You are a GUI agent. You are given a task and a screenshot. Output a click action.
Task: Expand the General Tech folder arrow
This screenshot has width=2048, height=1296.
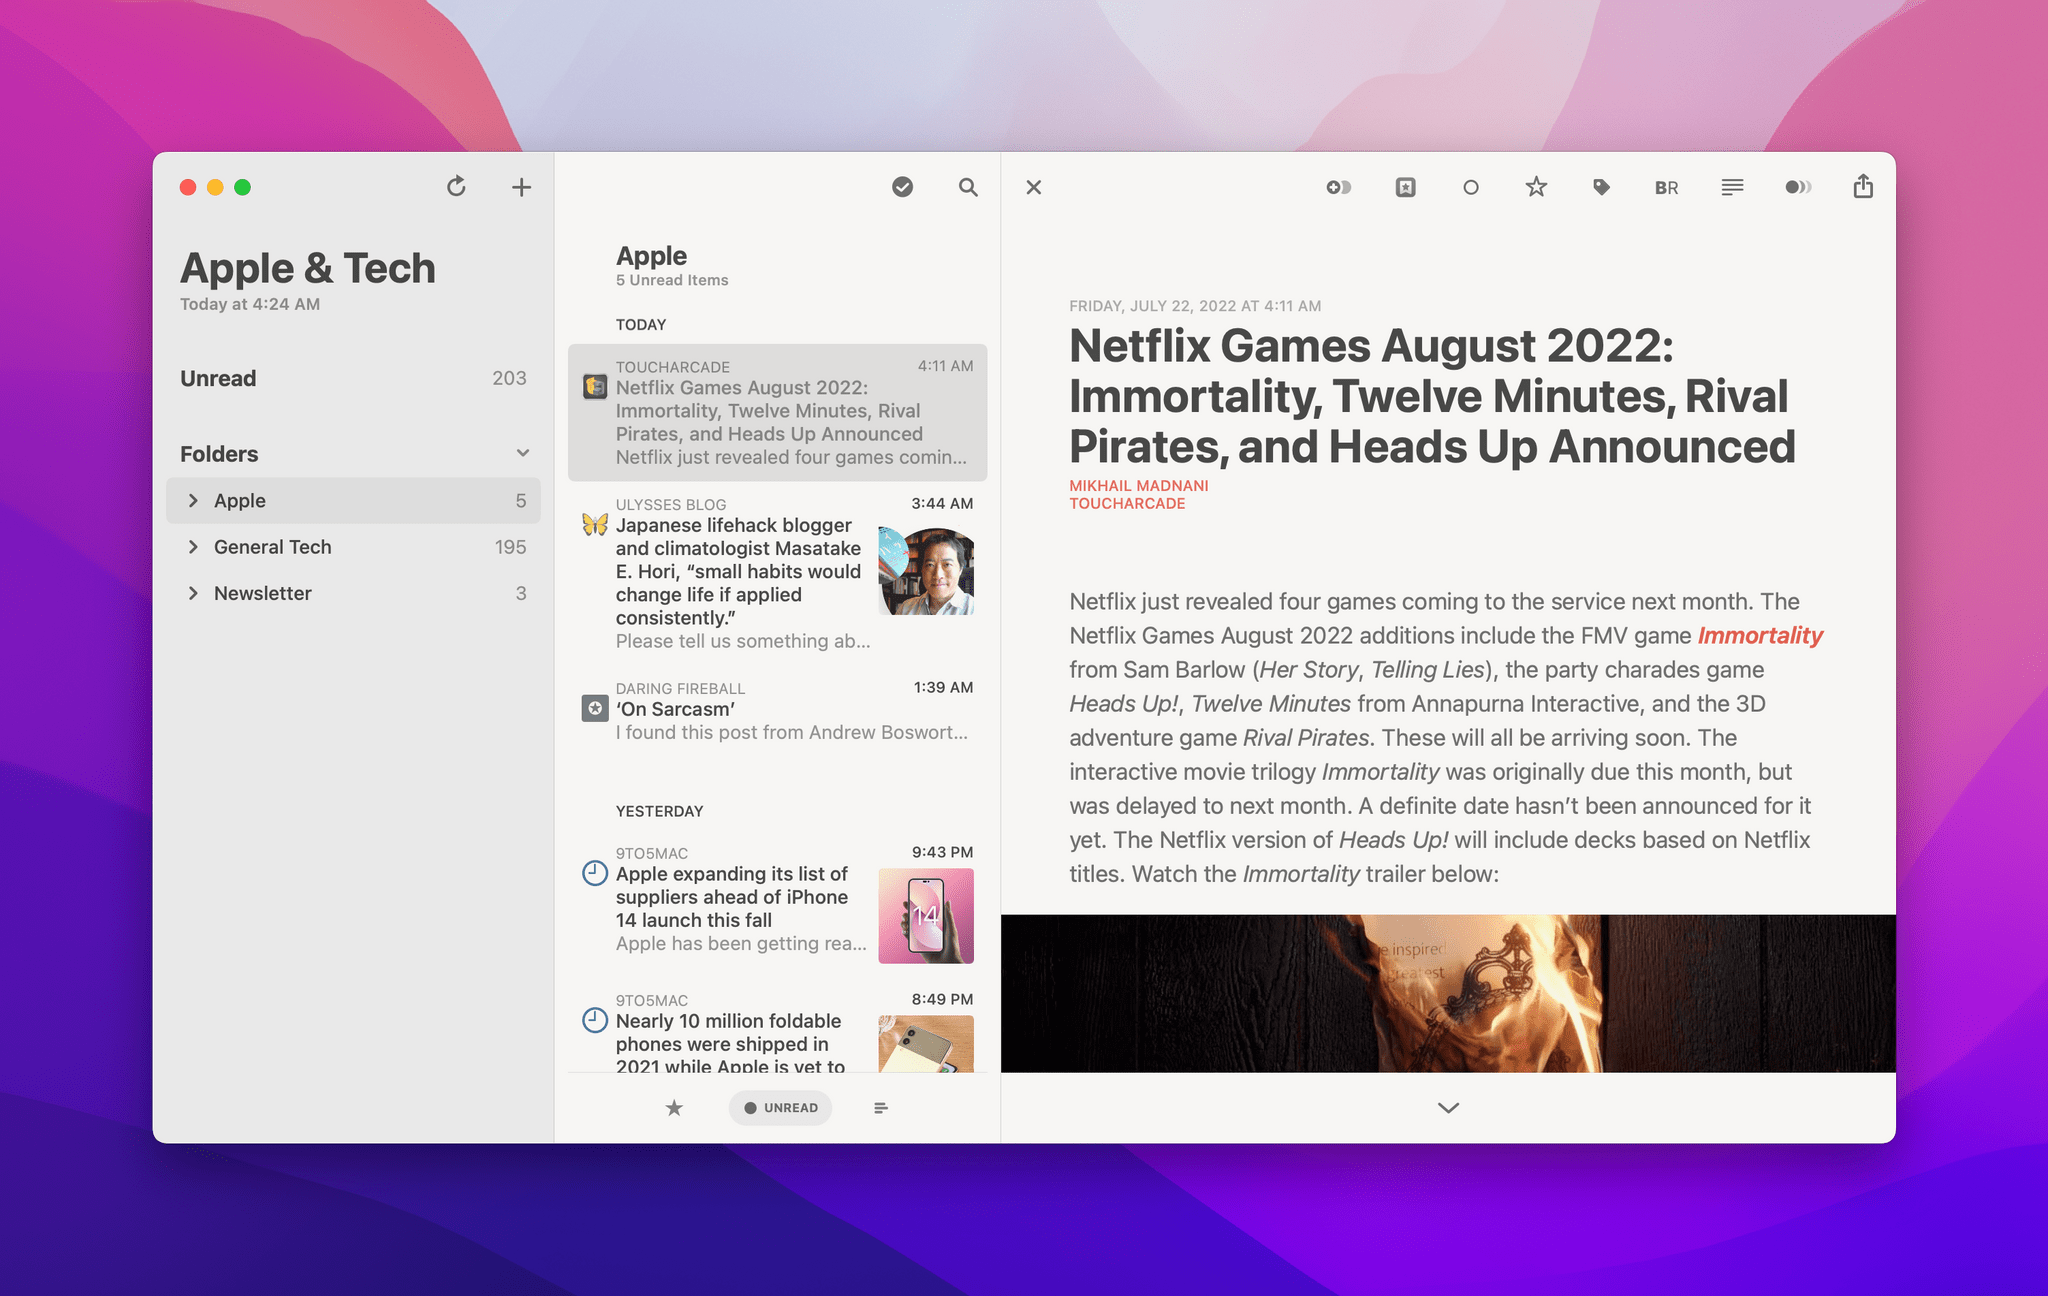[193, 547]
